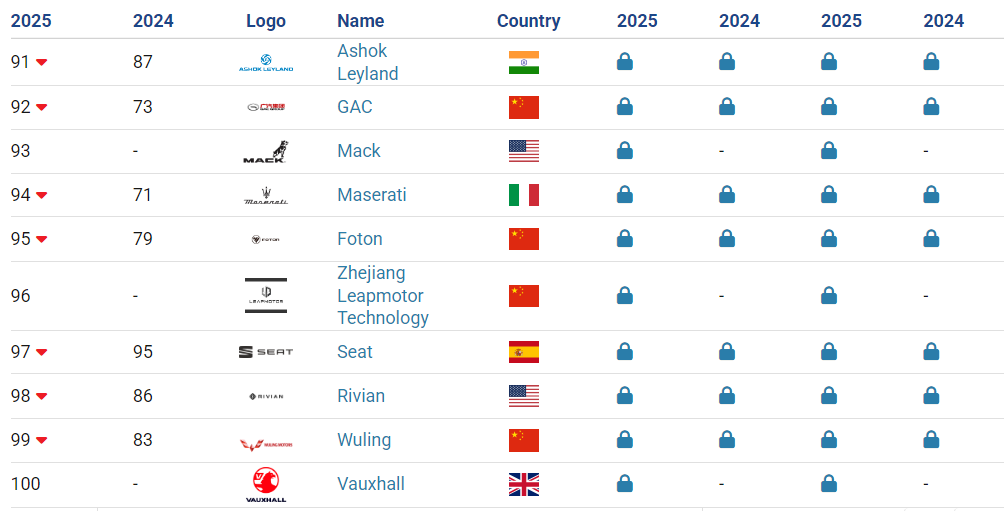Screen dimensions: 1004x511
Task: Click the Vauxhall griffin logo
Action: click(x=266, y=485)
